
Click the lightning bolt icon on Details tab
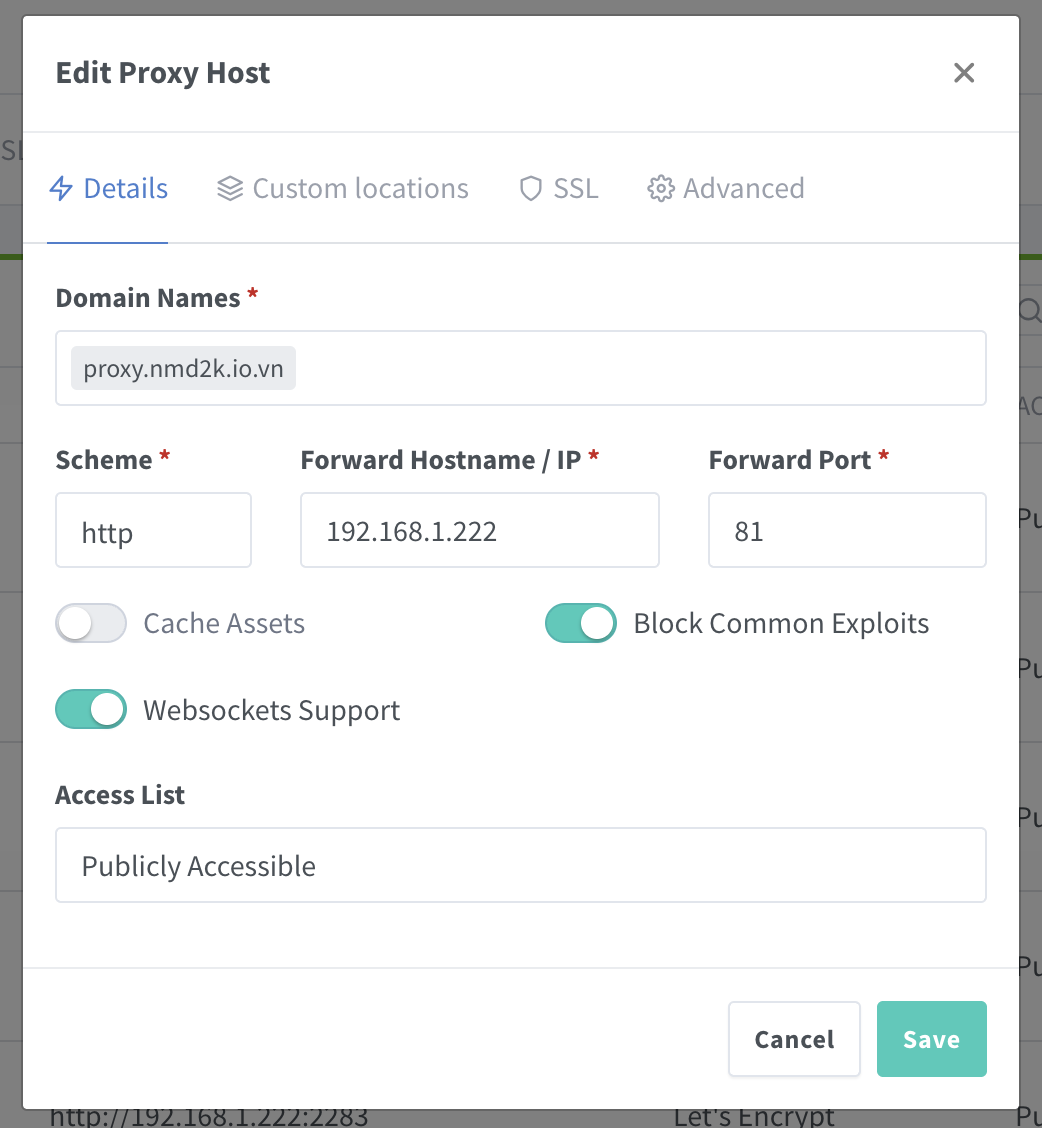[x=62, y=189]
